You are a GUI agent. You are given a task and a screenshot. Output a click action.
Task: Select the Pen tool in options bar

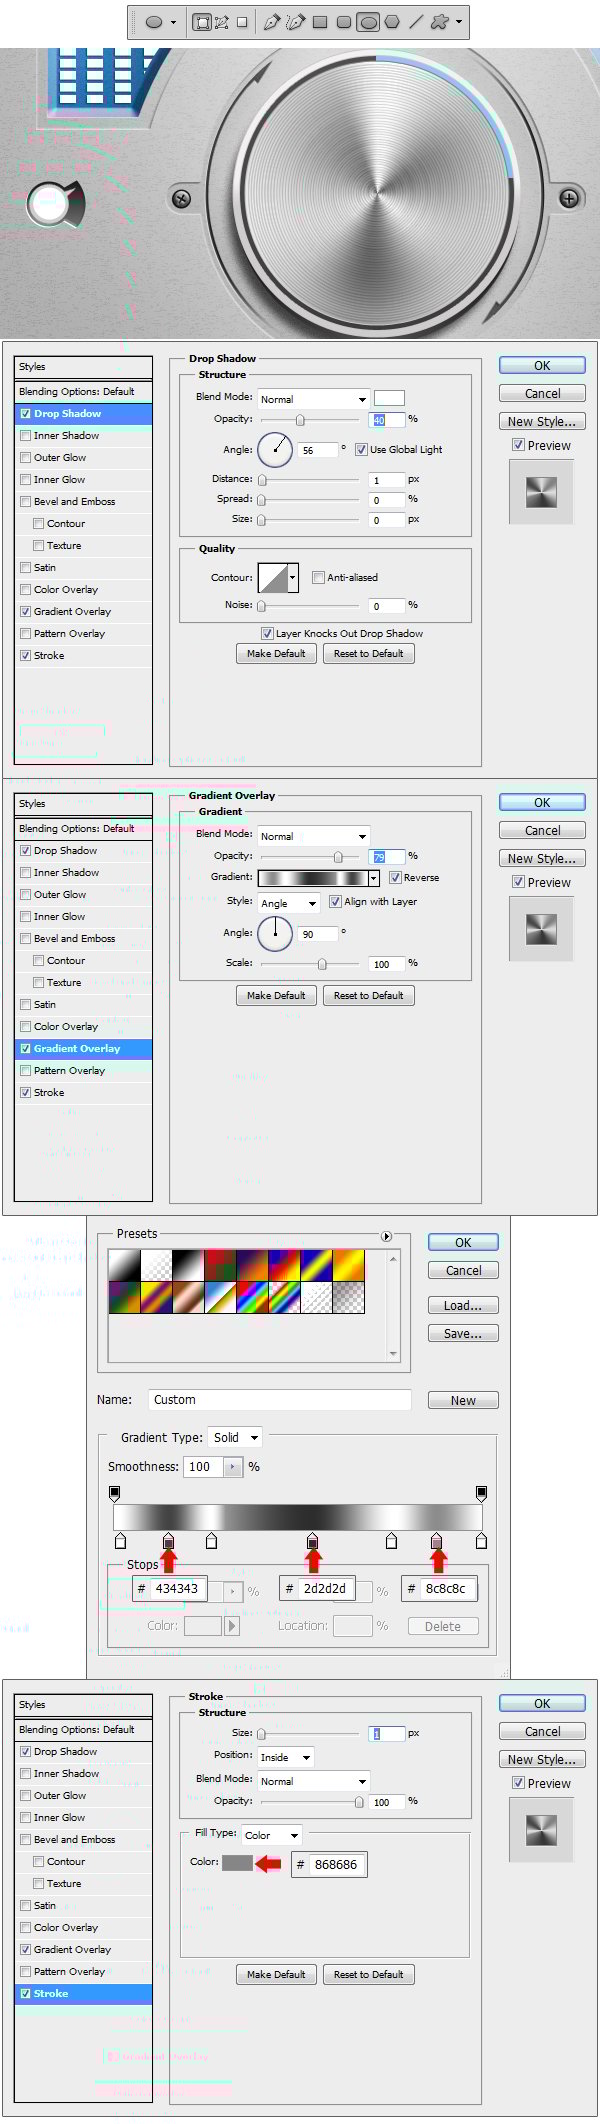click(271, 22)
